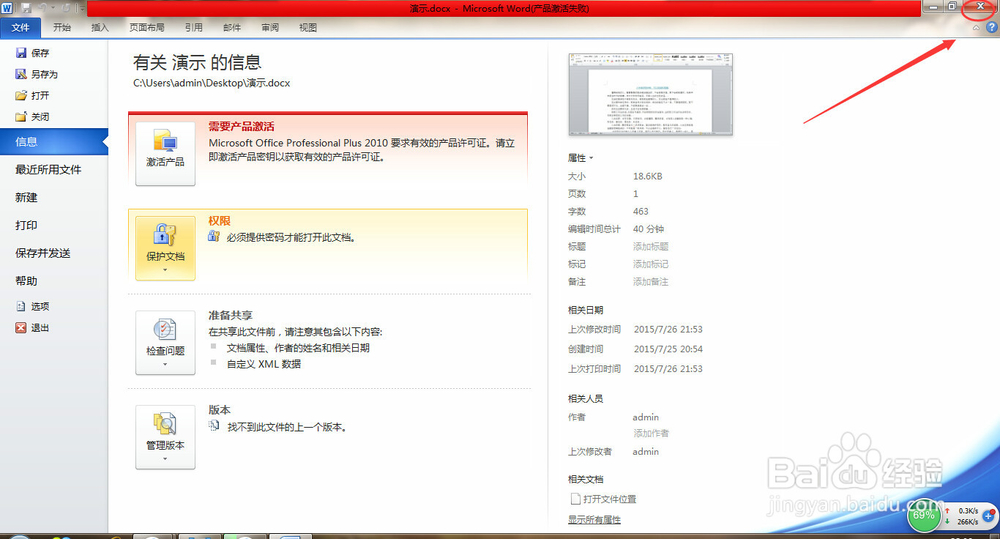Click the document preview thumbnail
The image size is (1000, 539).
click(651, 94)
